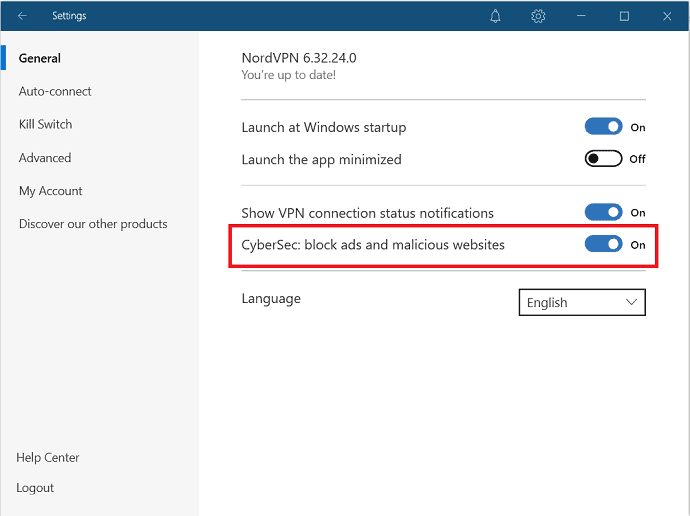Open the Language dropdown
Viewport: 690px width, 516px height.
coord(582,302)
